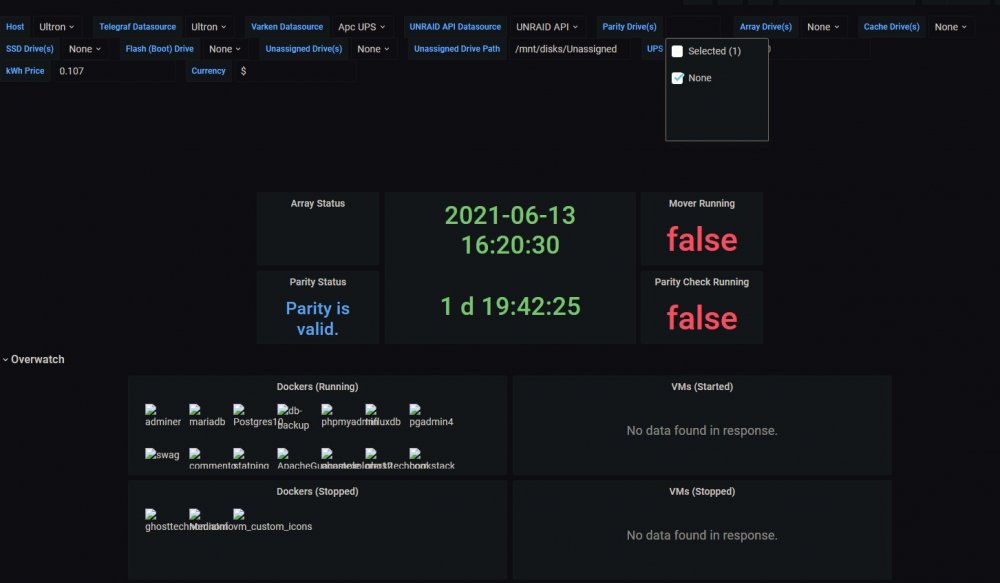Open the Host Ultron dropdown
Screen dimensions: 1000x583
56,27
